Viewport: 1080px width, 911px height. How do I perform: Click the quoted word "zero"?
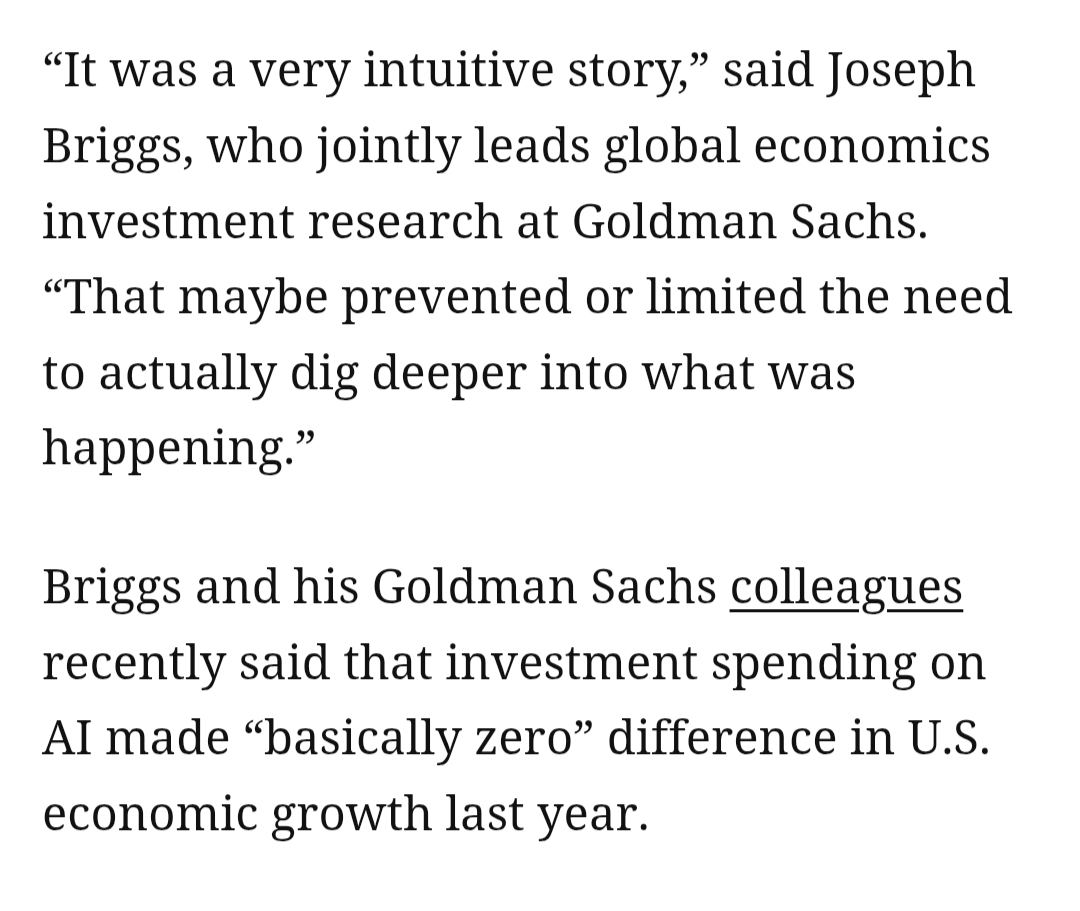click(530, 739)
